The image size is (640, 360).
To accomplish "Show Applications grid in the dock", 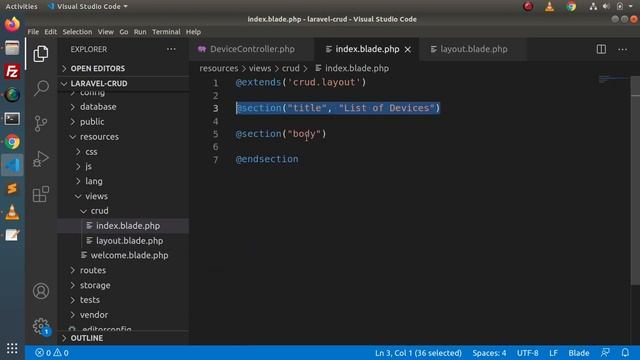I will 12,348.
